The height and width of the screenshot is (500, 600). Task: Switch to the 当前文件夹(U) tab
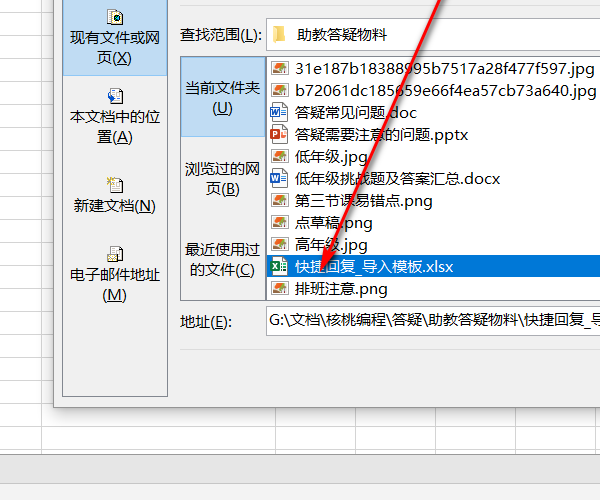223,97
